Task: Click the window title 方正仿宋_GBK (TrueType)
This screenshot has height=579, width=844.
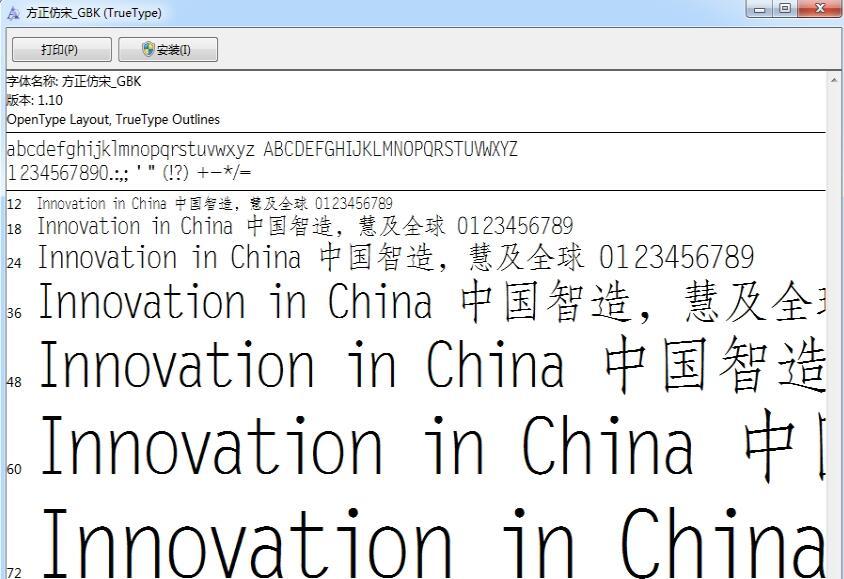Action: (x=93, y=13)
